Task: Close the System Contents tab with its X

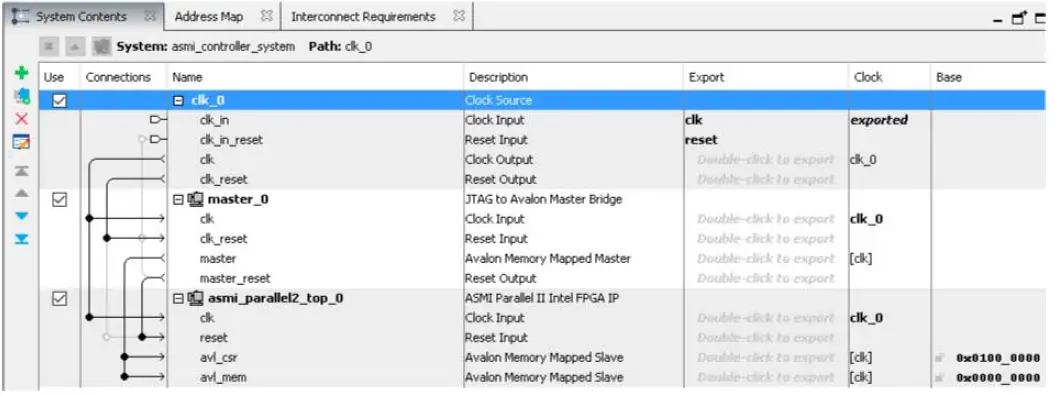Action: click(149, 16)
